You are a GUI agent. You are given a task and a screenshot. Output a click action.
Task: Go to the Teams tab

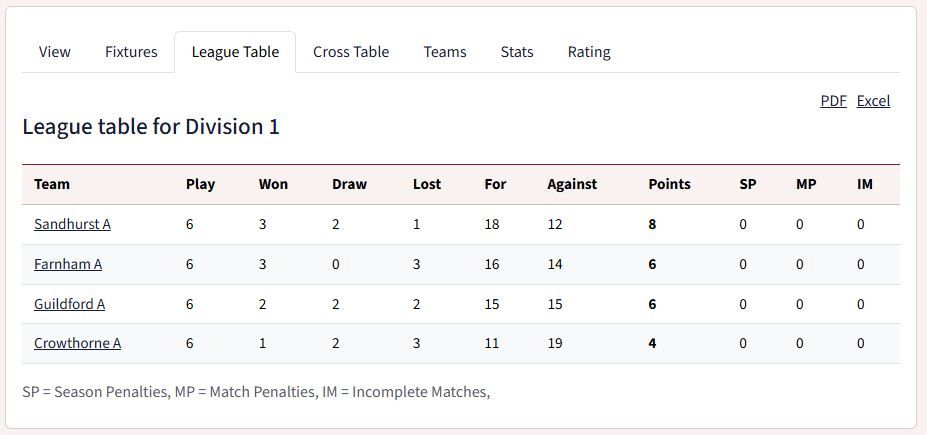point(445,52)
